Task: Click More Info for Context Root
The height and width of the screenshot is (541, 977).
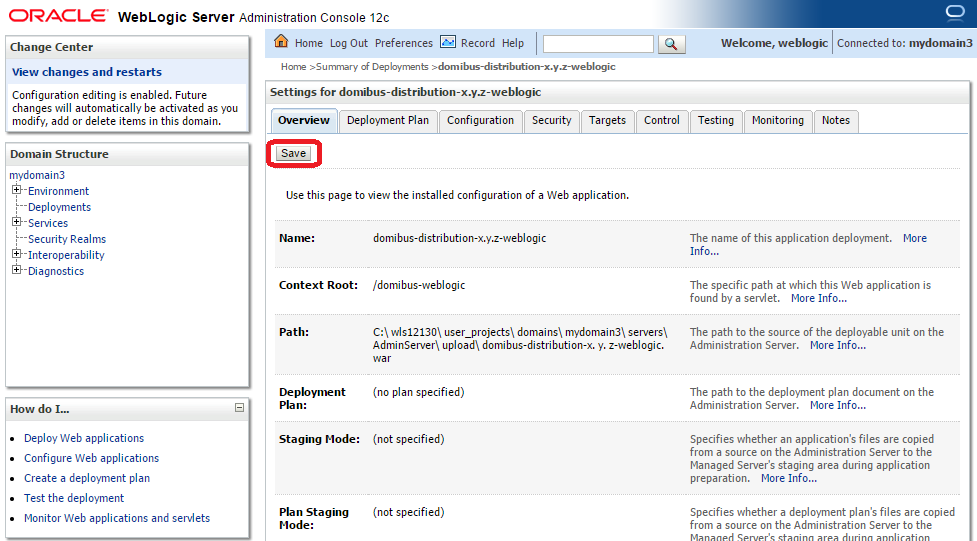Action: tap(819, 299)
